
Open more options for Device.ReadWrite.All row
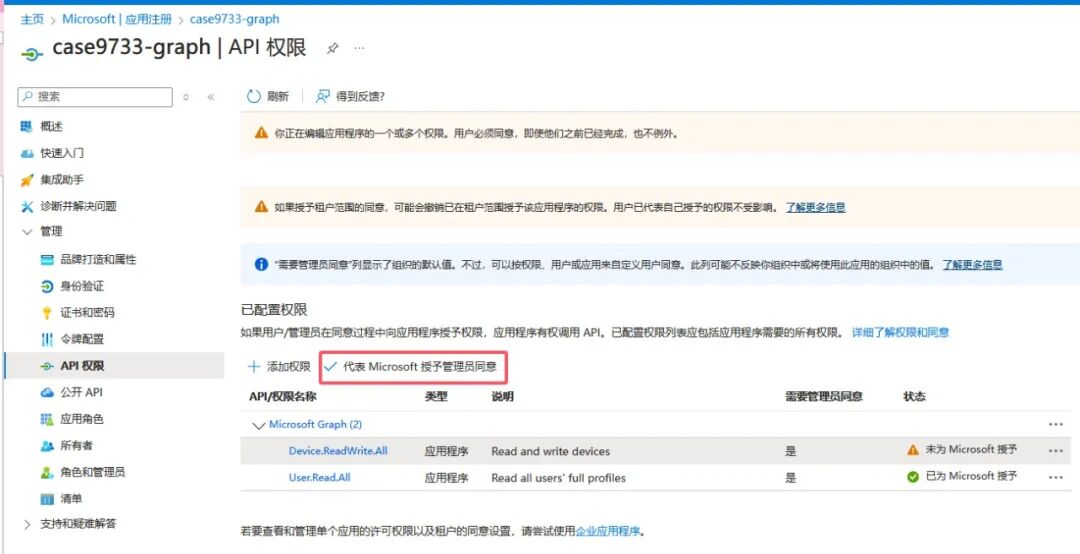pyautogui.click(x=1056, y=451)
